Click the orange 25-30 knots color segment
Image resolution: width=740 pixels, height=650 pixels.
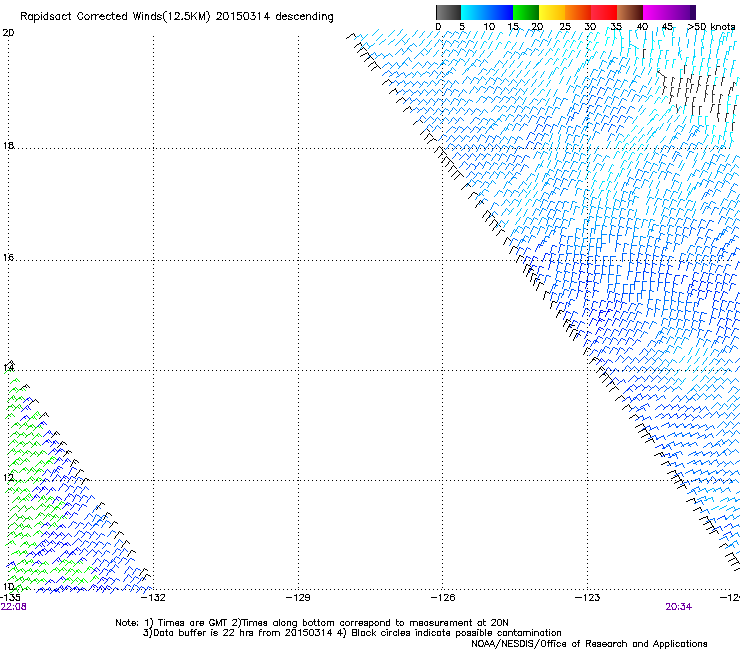[578, 12]
